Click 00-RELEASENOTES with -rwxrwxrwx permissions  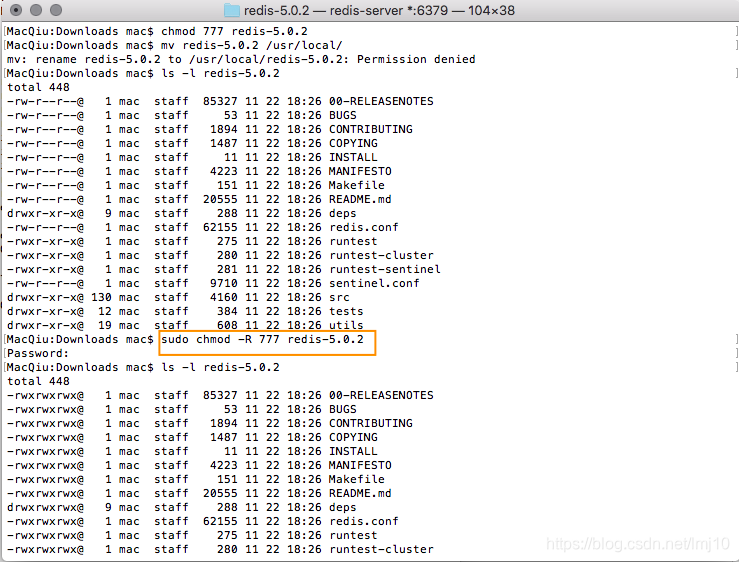coord(381,396)
